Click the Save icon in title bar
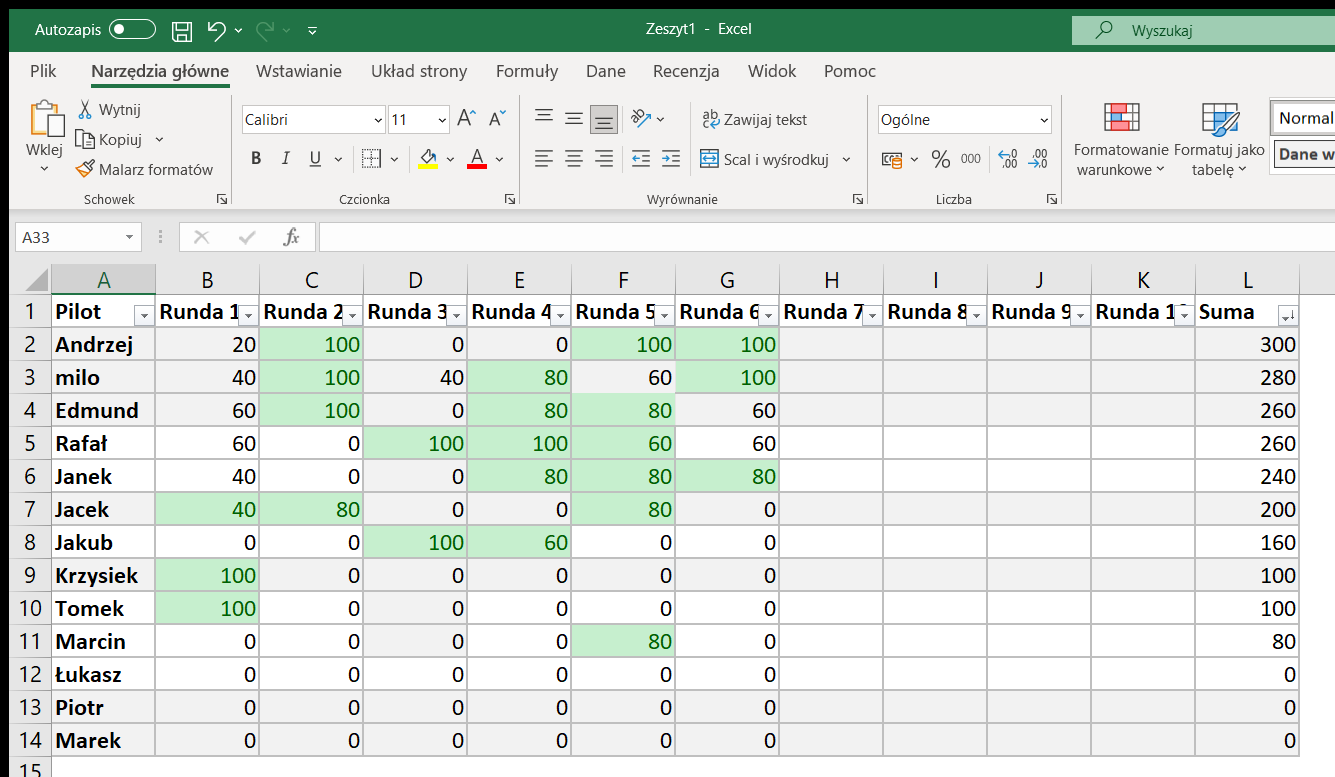Viewport: 1335px width, 777px height. (181, 30)
